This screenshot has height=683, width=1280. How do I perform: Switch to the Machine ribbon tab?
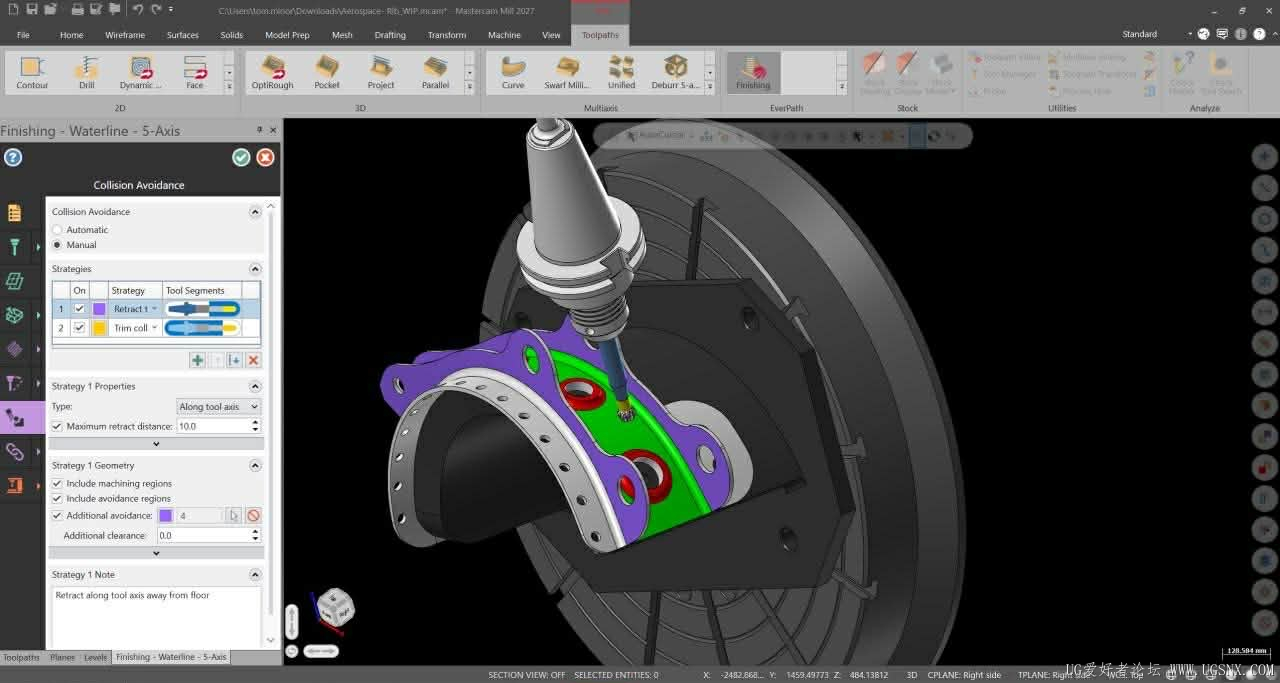pyautogui.click(x=504, y=35)
